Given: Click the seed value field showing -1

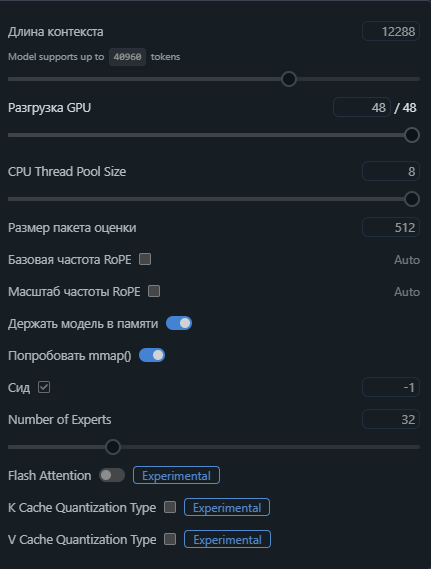Looking at the screenshot, I should [x=391, y=387].
